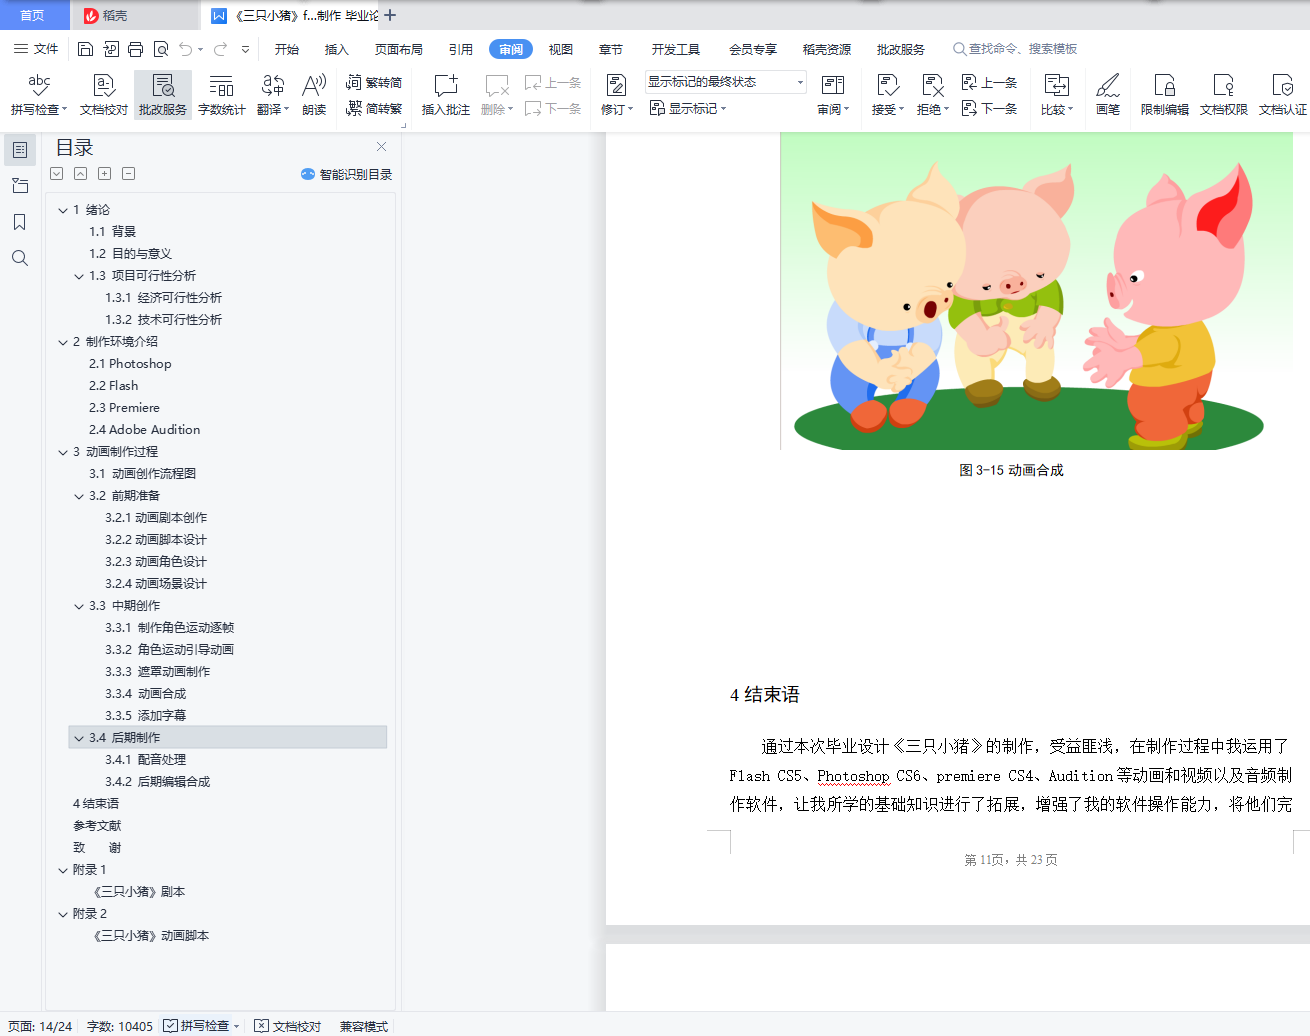
Task: Collapse the 3.4 后期制作 node
Action: [79, 738]
